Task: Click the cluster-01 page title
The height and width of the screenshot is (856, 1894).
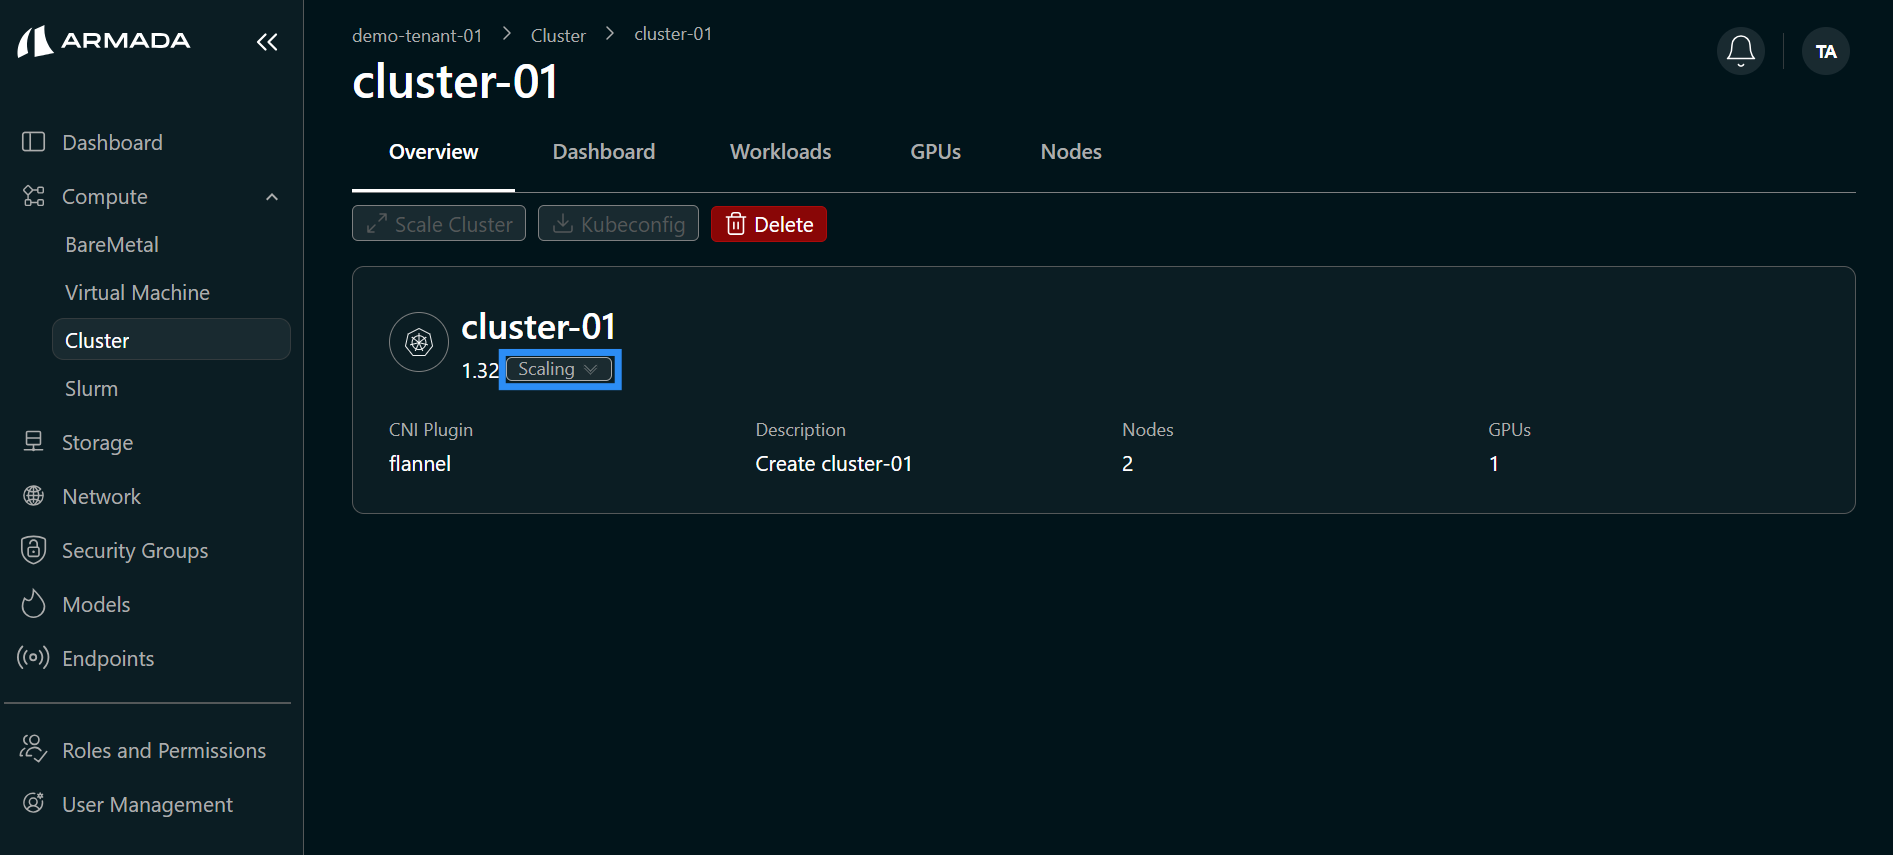Action: point(455,82)
